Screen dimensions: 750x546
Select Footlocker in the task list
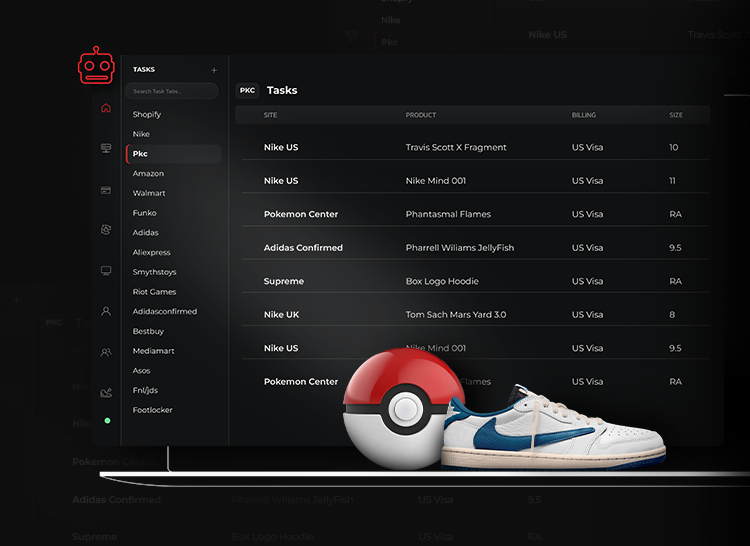tap(152, 410)
